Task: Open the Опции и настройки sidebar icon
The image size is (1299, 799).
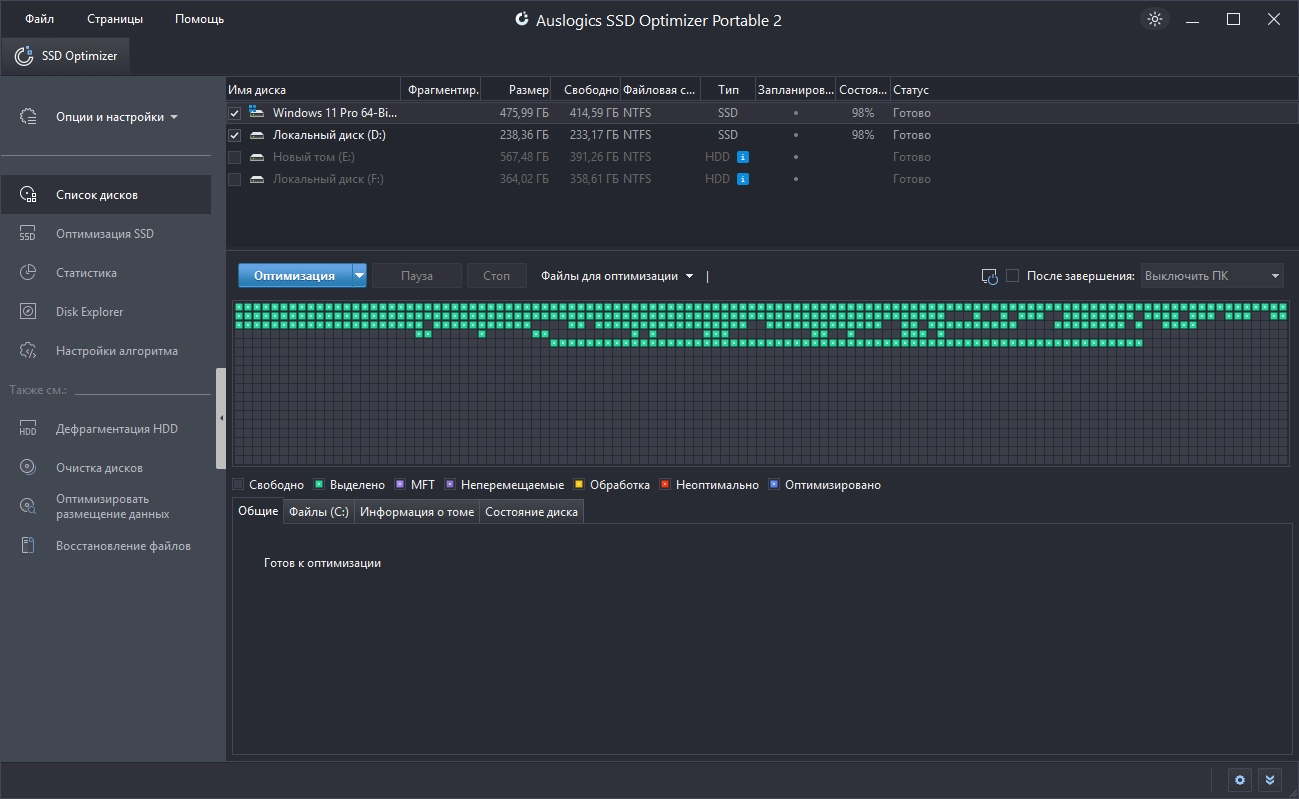Action: click(29, 116)
